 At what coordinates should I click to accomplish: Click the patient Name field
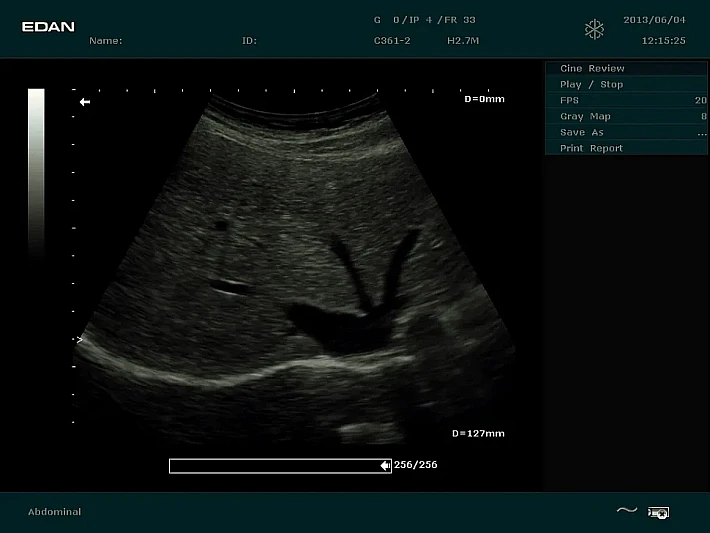[x=106, y=41]
